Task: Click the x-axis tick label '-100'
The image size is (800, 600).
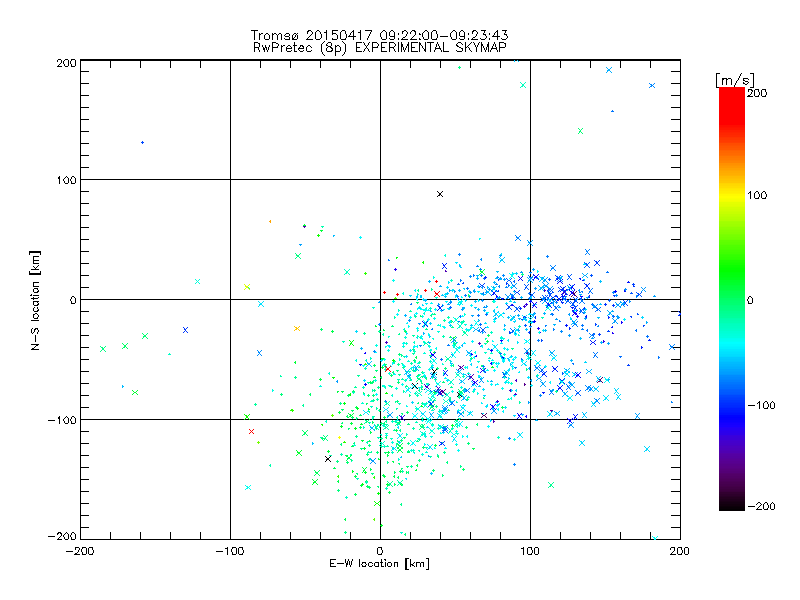Action: [230, 551]
